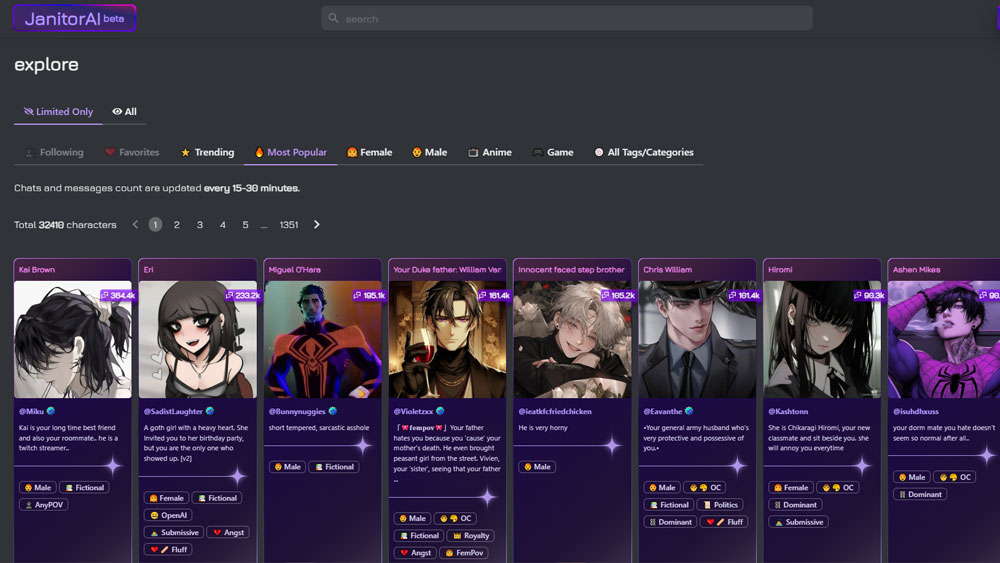Open Miguel O'Hara character image

tap(323, 339)
